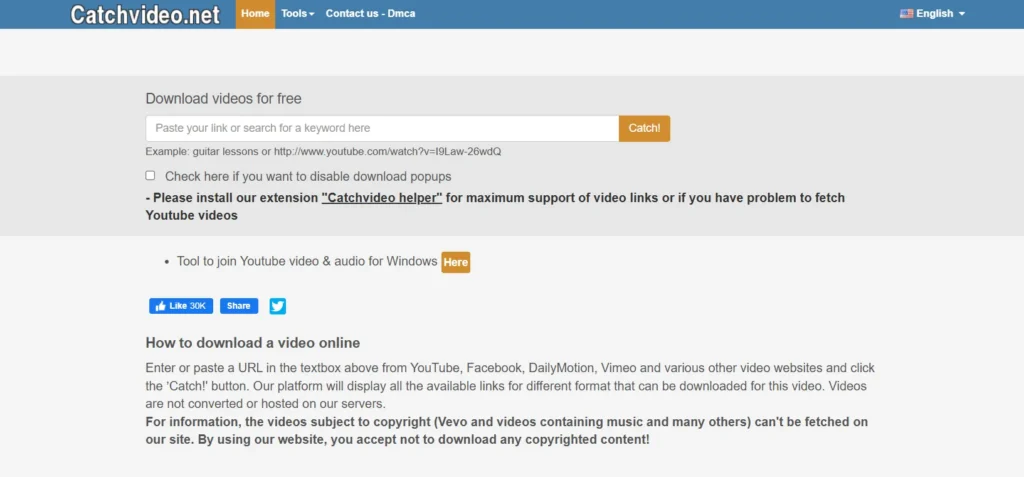
Task: Click the orange Here button
Action: [455, 262]
